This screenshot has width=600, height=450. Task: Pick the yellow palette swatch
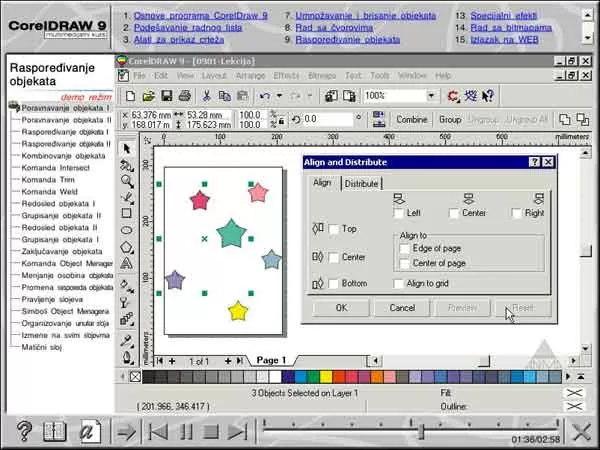326,377
